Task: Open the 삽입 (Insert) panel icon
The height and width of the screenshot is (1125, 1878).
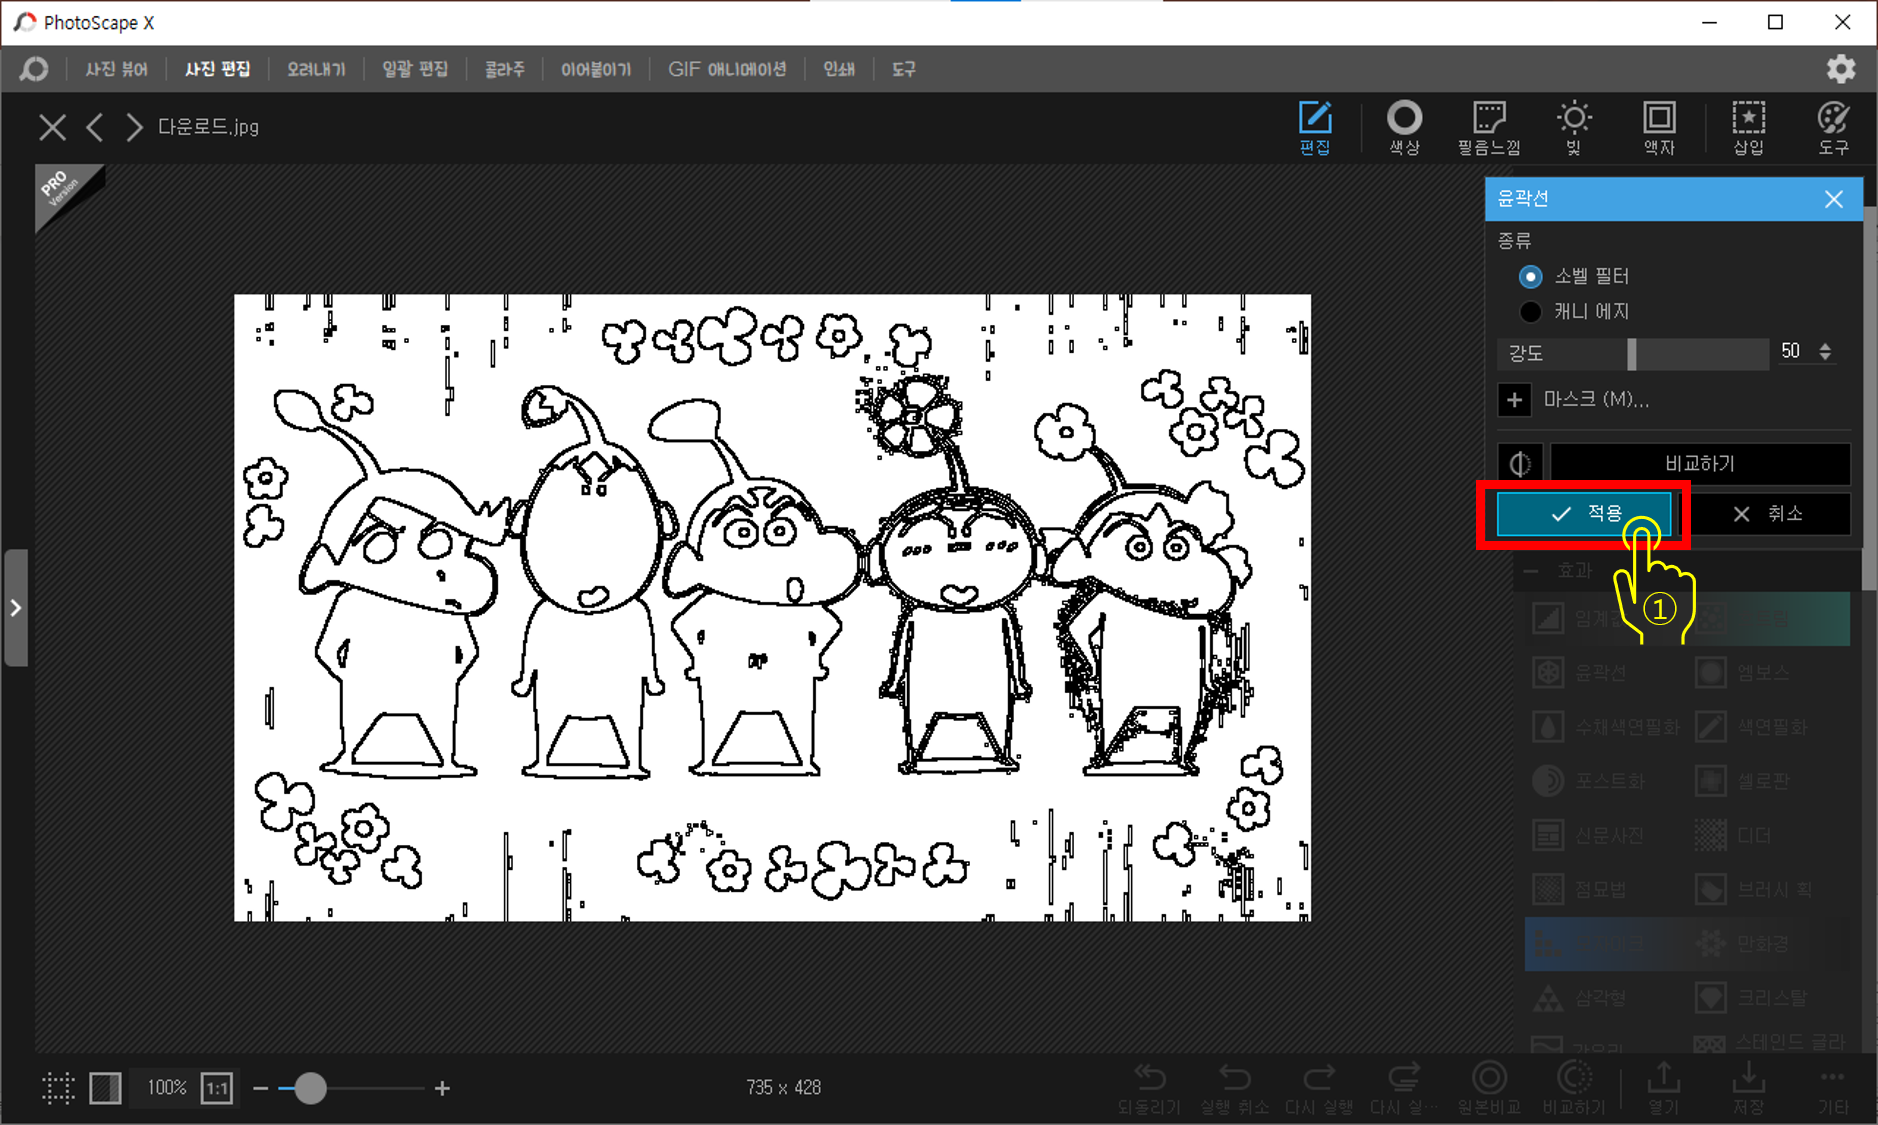Action: [x=1748, y=128]
